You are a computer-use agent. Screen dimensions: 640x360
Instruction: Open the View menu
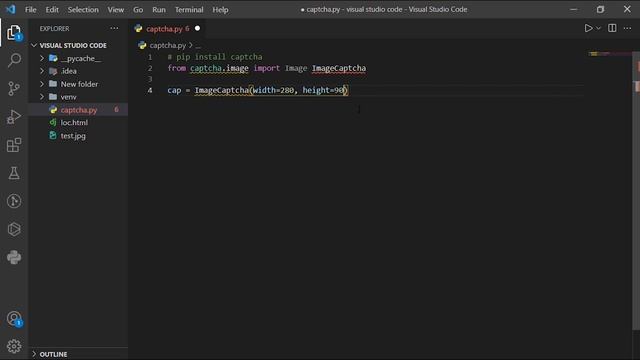(x=116, y=9)
